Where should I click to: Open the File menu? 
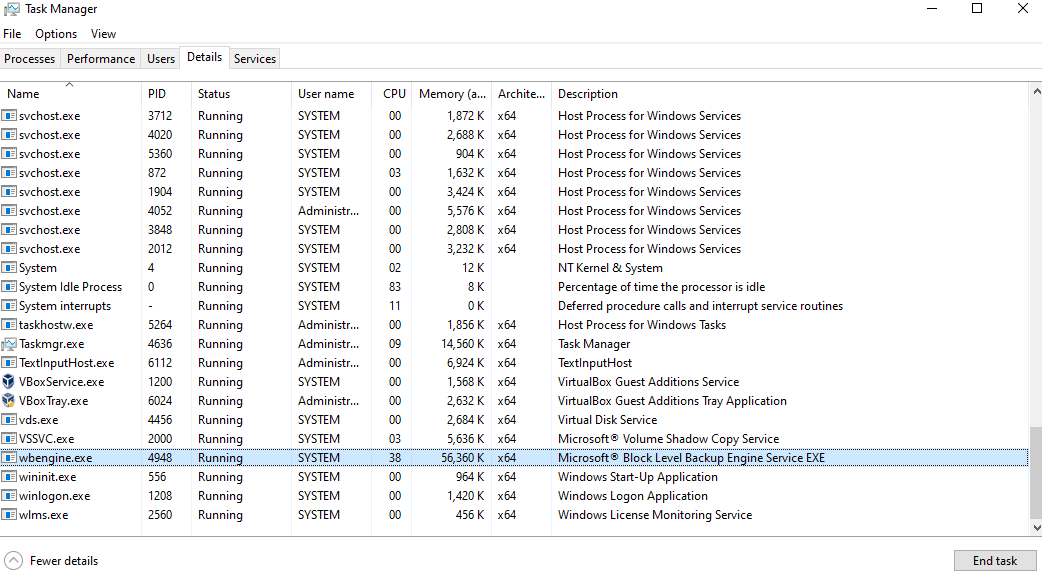(x=12, y=34)
